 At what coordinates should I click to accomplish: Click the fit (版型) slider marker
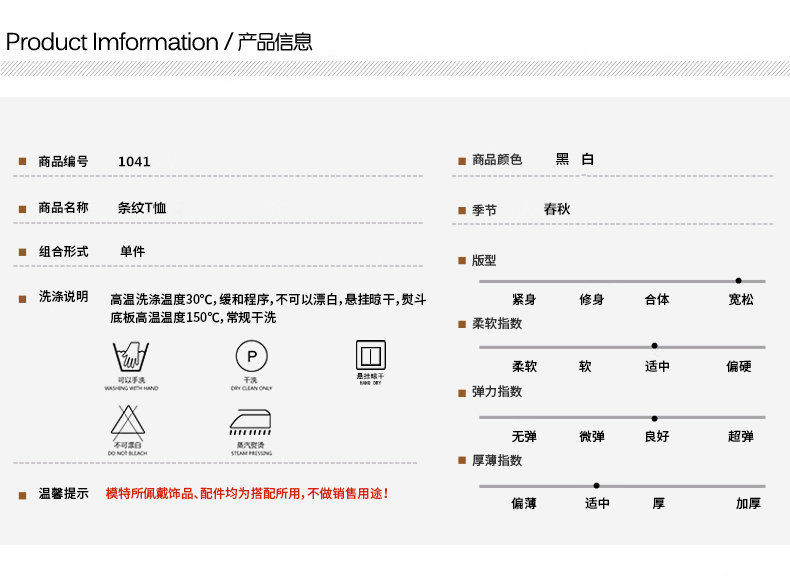[x=738, y=281]
